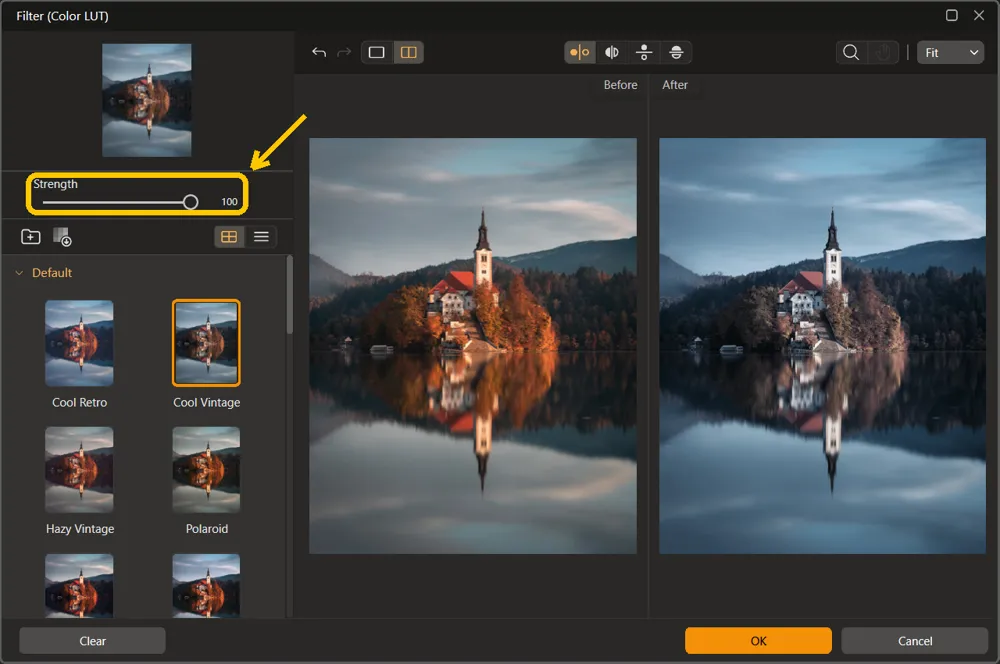Click the Polaroid label text
The height and width of the screenshot is (664, 1000).
[x=207, y=529]
